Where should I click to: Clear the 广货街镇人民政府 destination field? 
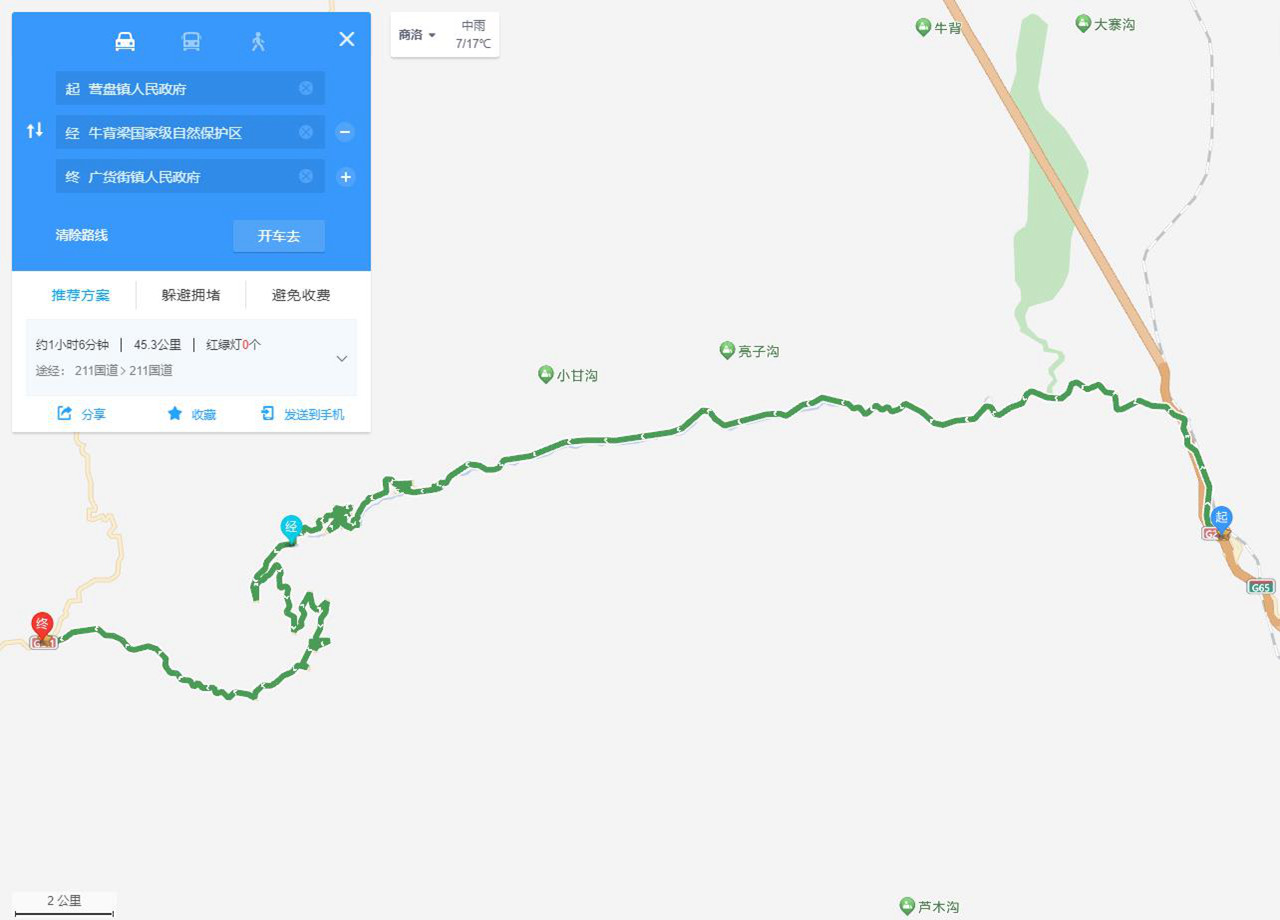(306, 176)
